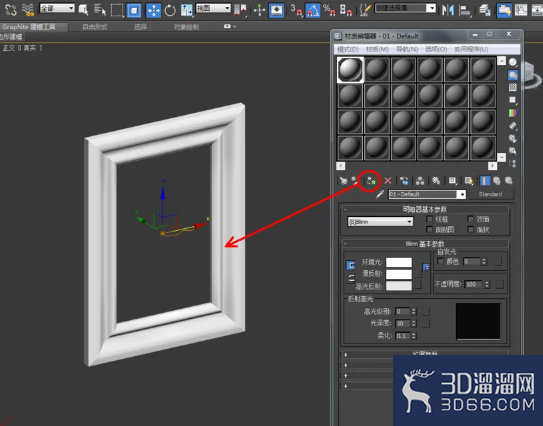Screen dimensions: 543x426
Task: Collapse the 明暗器基本参数 rollout
Action: [x=425, y=209]
